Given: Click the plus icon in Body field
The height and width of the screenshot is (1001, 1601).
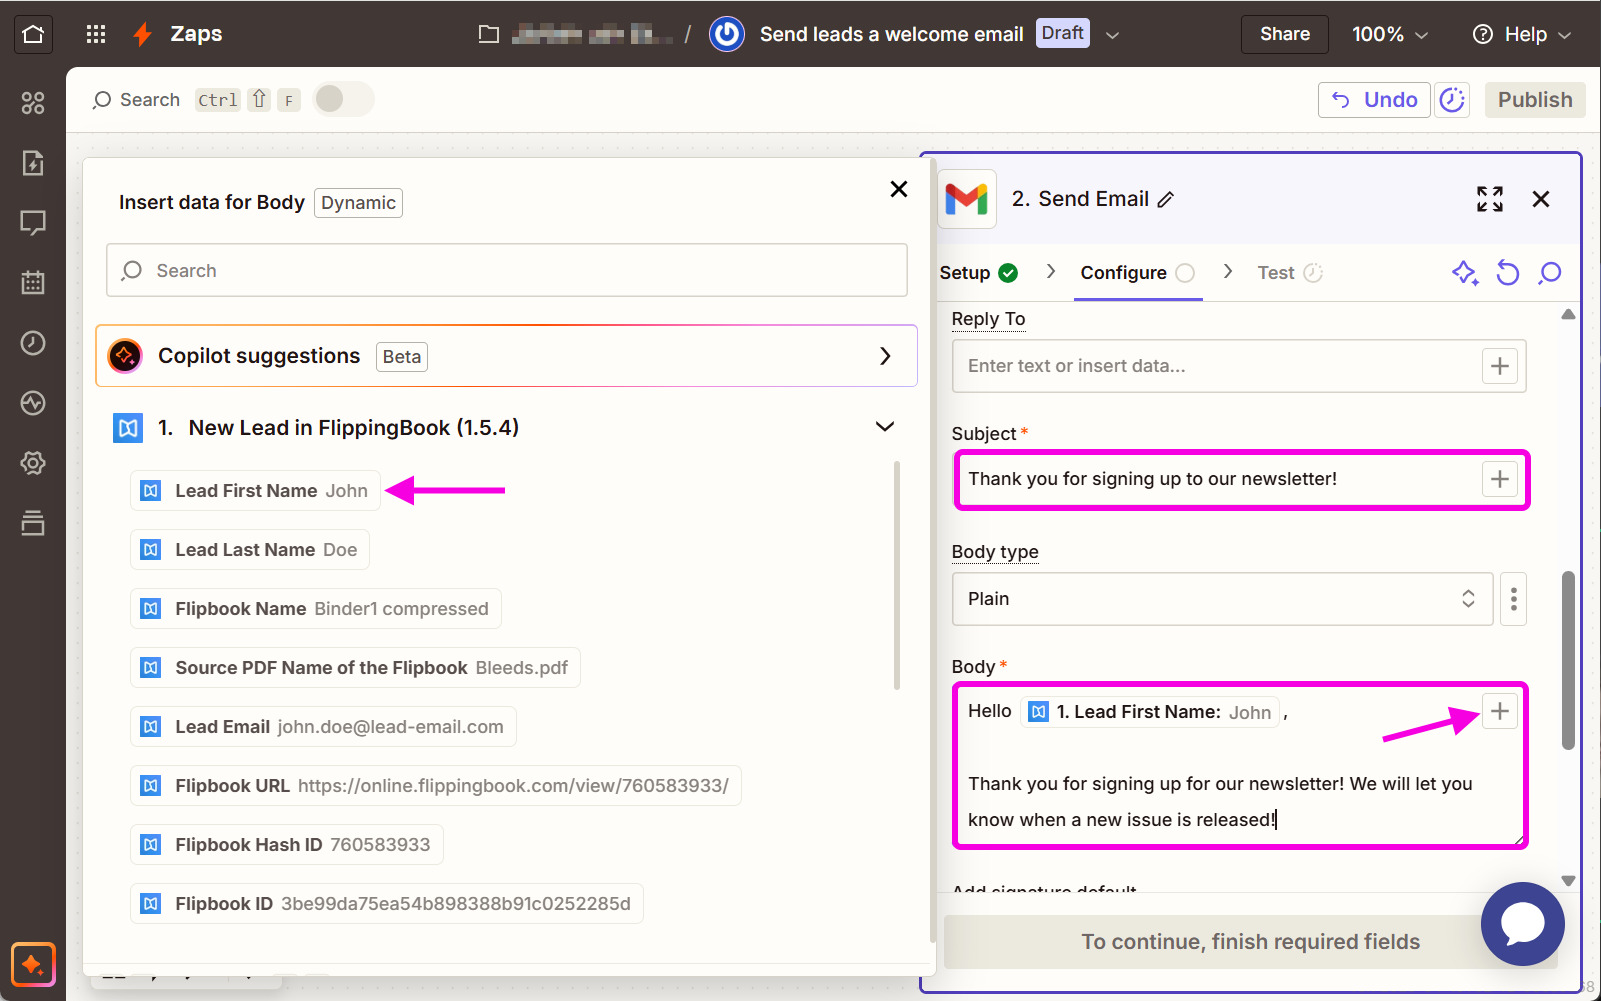Looking at the screenshot, I should click(x=1500, y=711).
